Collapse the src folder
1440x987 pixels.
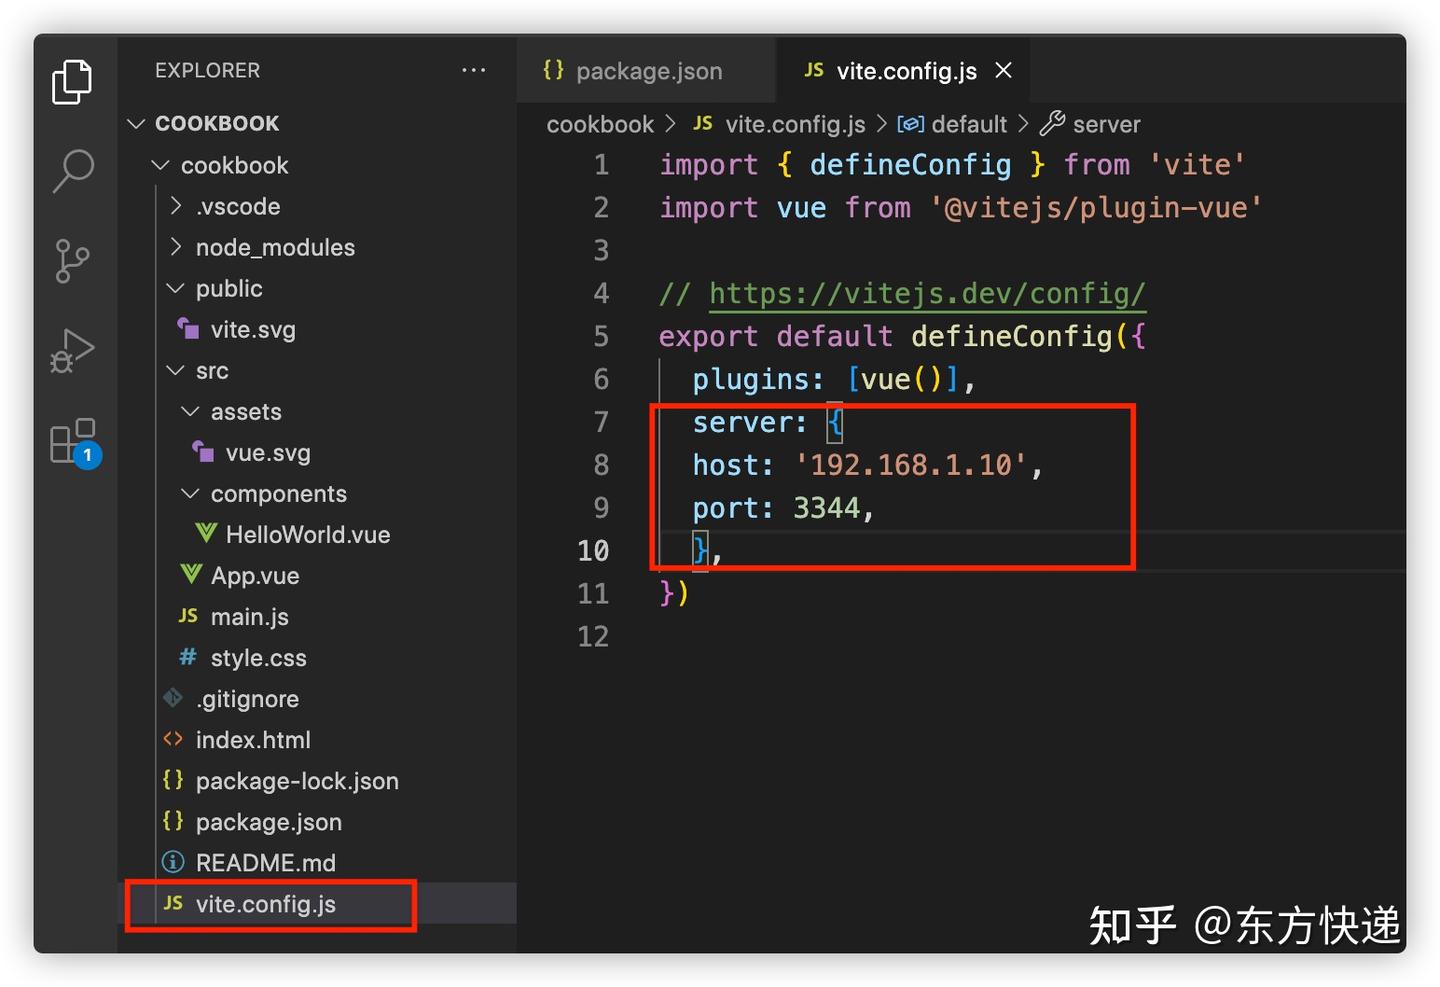pos(174,370)
